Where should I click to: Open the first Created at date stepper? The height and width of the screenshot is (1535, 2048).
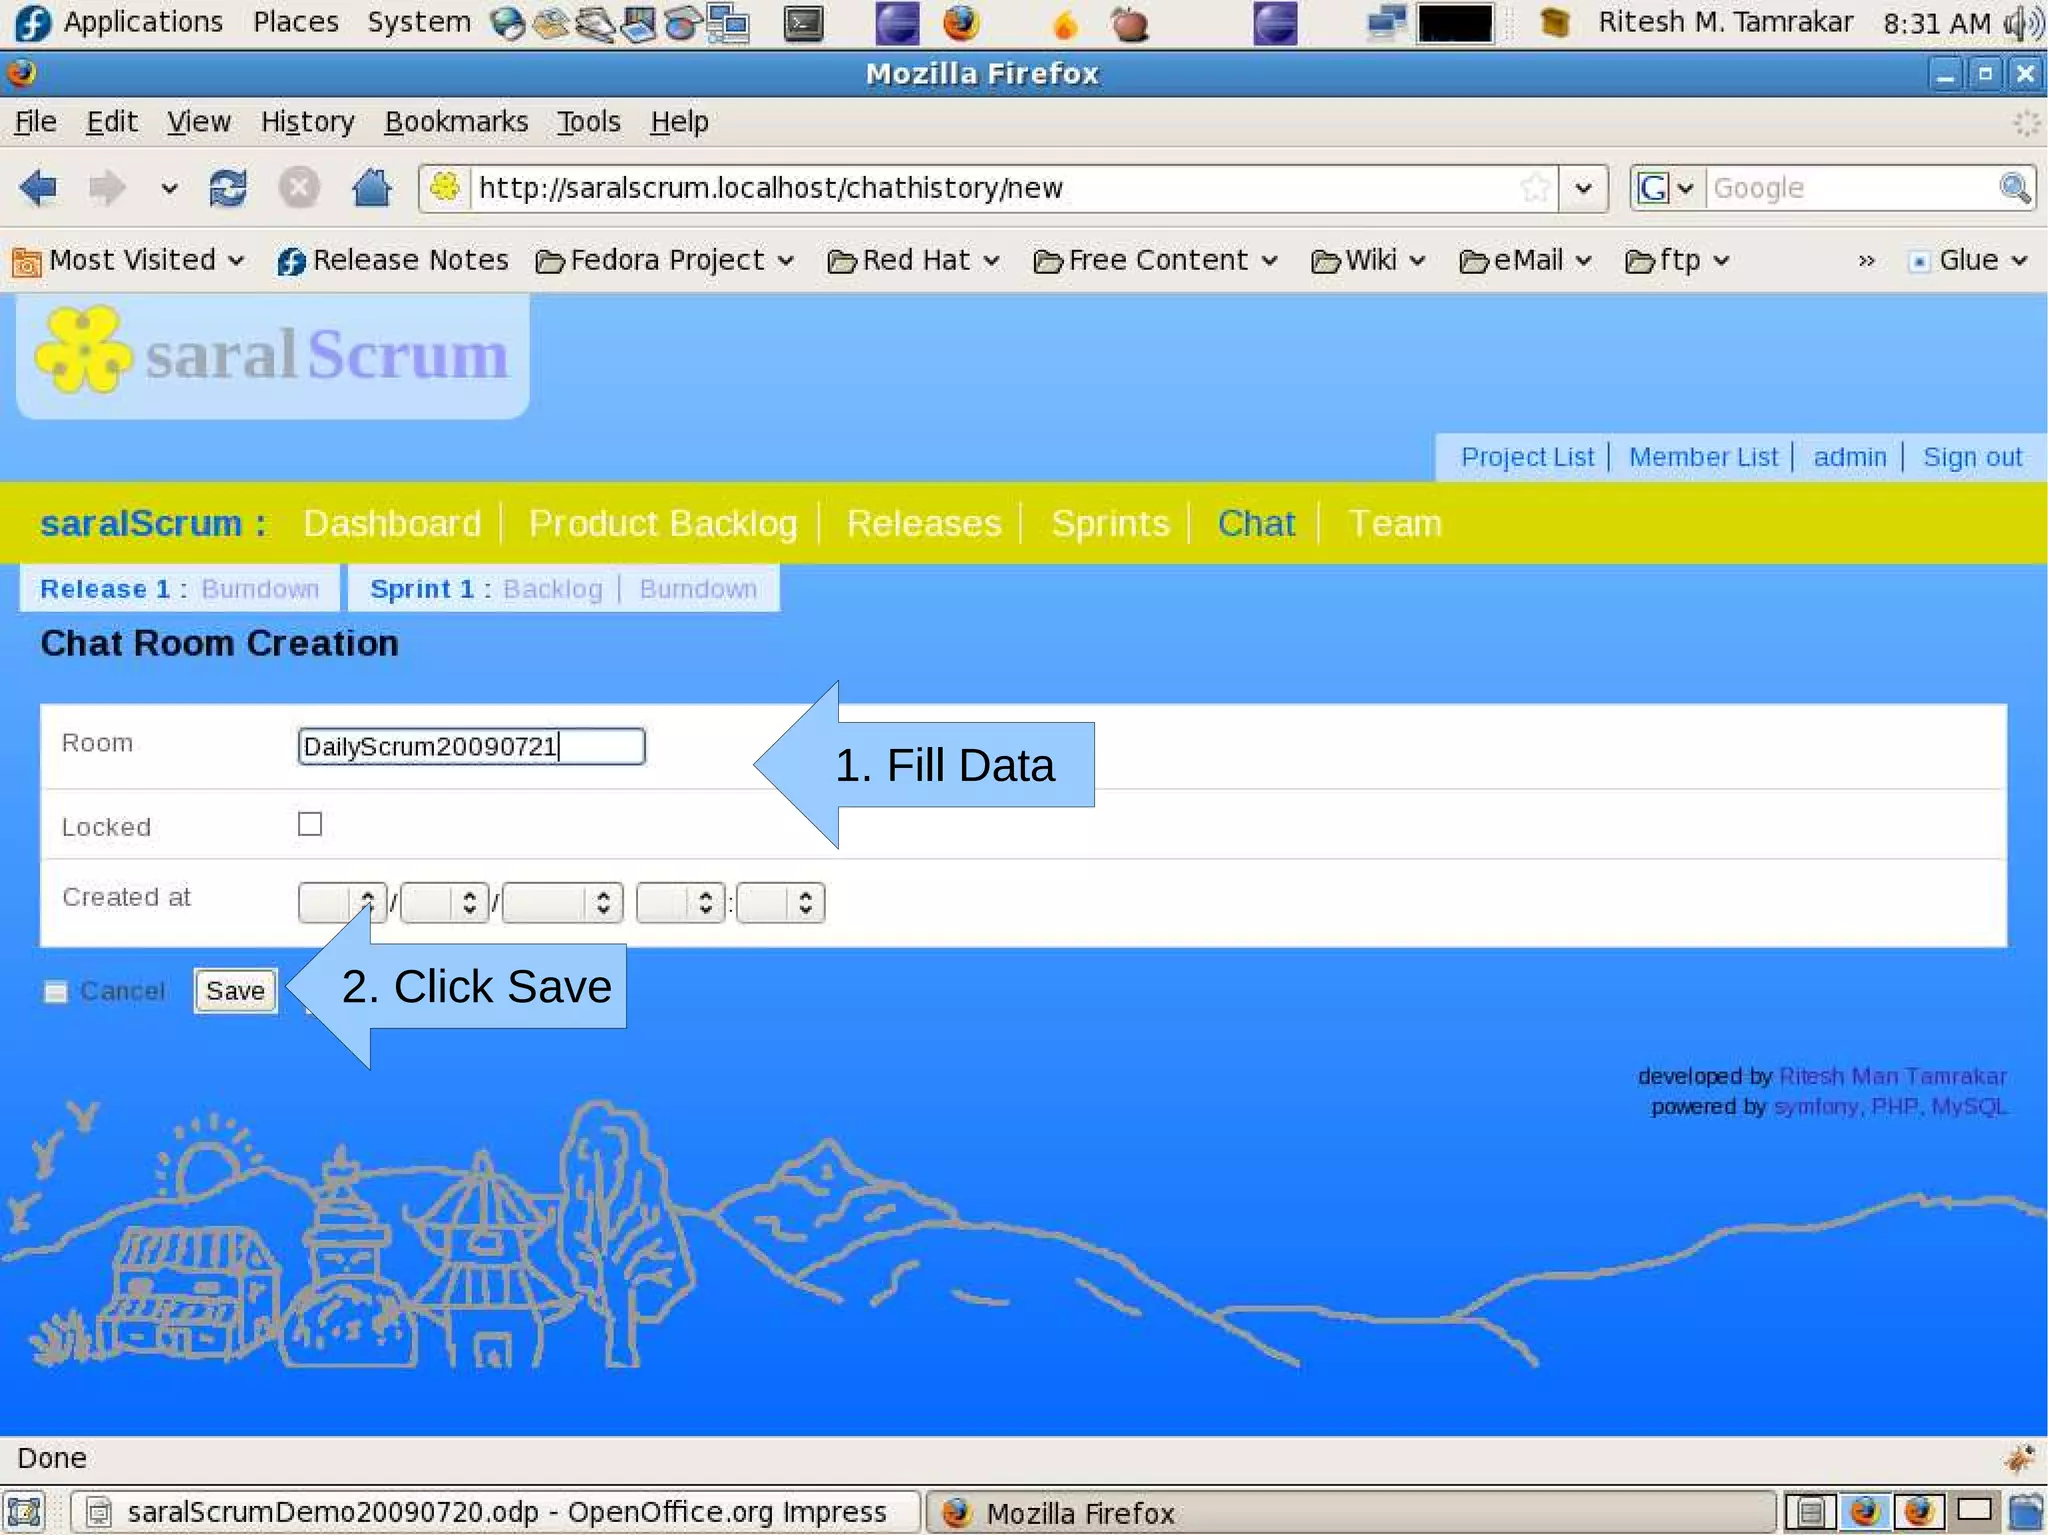(x=342, y=903)
